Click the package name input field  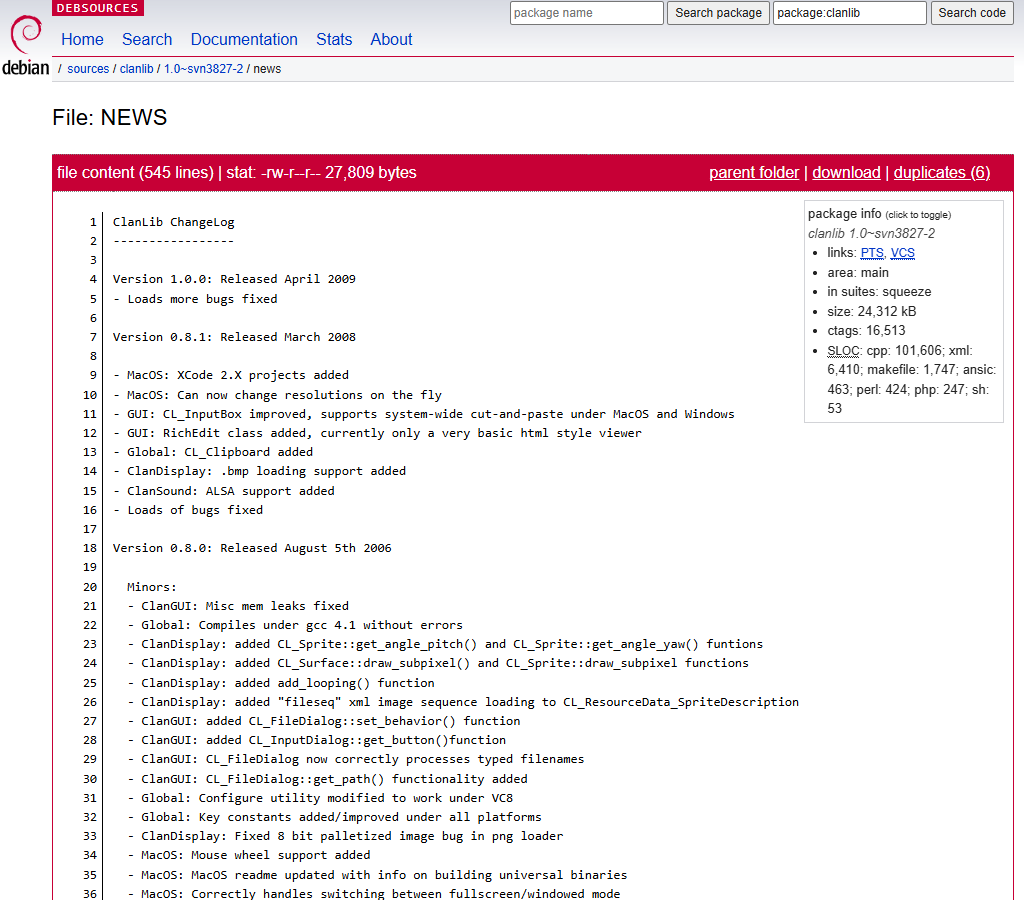point(586,13)
